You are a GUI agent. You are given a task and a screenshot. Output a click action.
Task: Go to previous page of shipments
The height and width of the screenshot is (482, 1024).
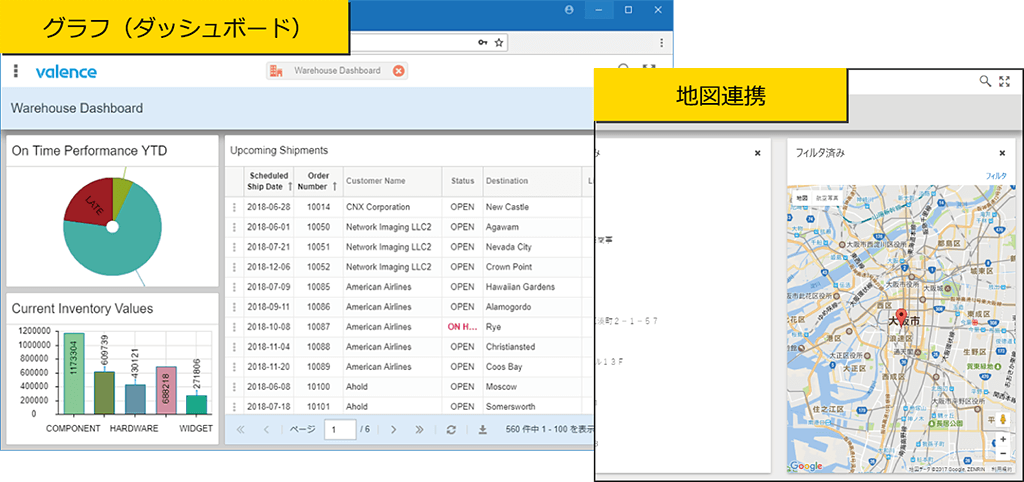(266, 430)
